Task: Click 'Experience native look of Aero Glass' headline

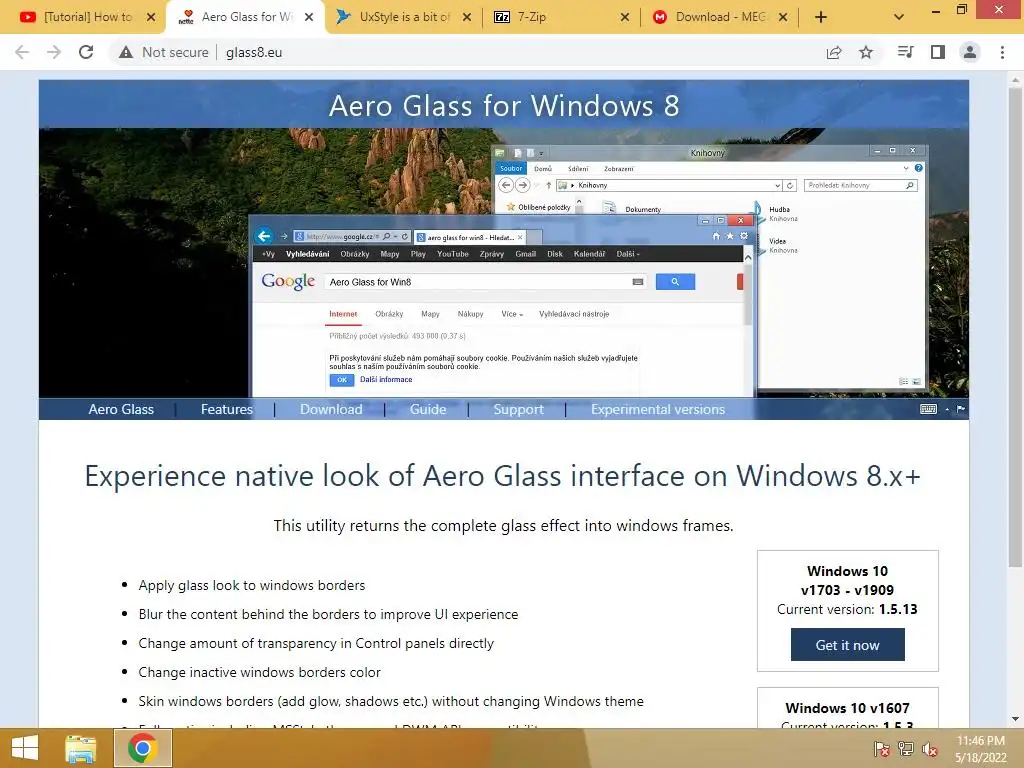Action: [502, 475]
